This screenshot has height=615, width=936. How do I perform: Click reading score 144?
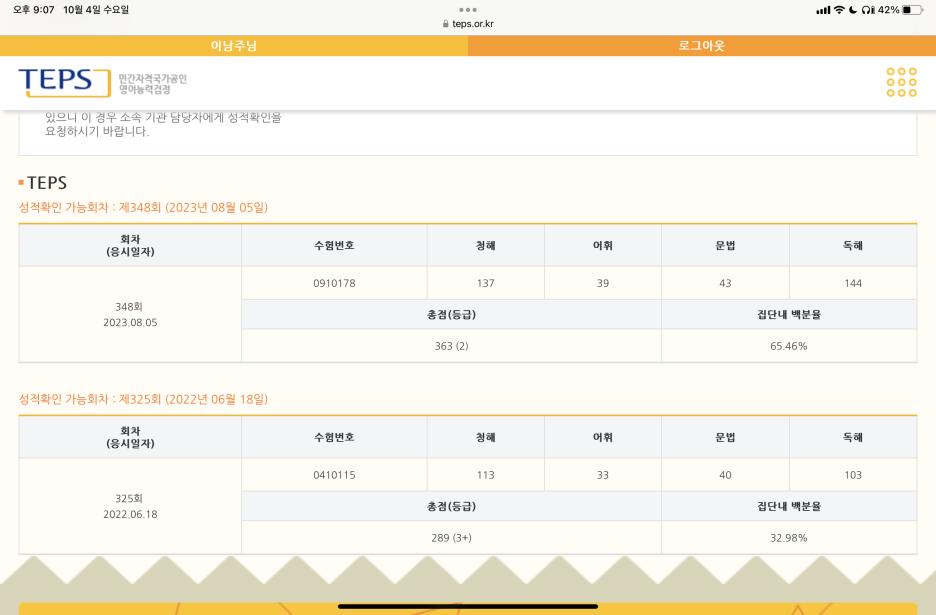pos(853,283)
